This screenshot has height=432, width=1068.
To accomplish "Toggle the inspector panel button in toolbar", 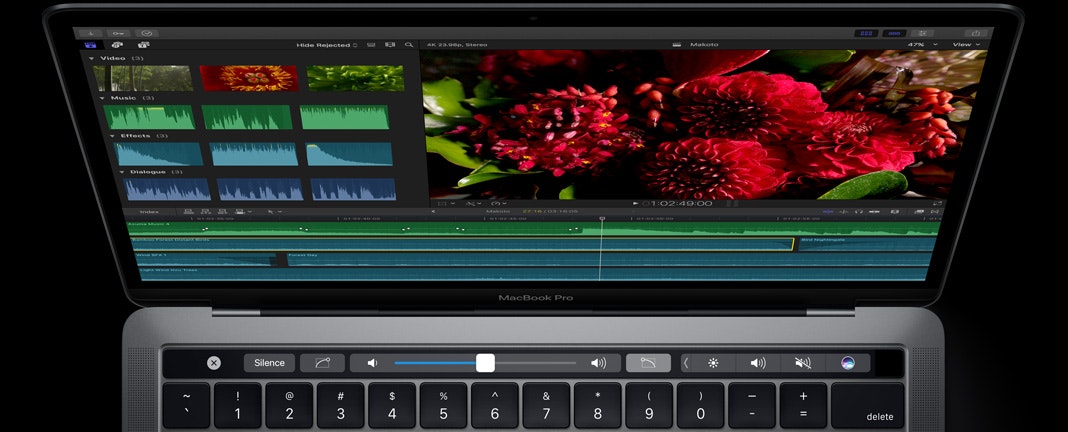I will pyautogui.click(x=922, y=33).
